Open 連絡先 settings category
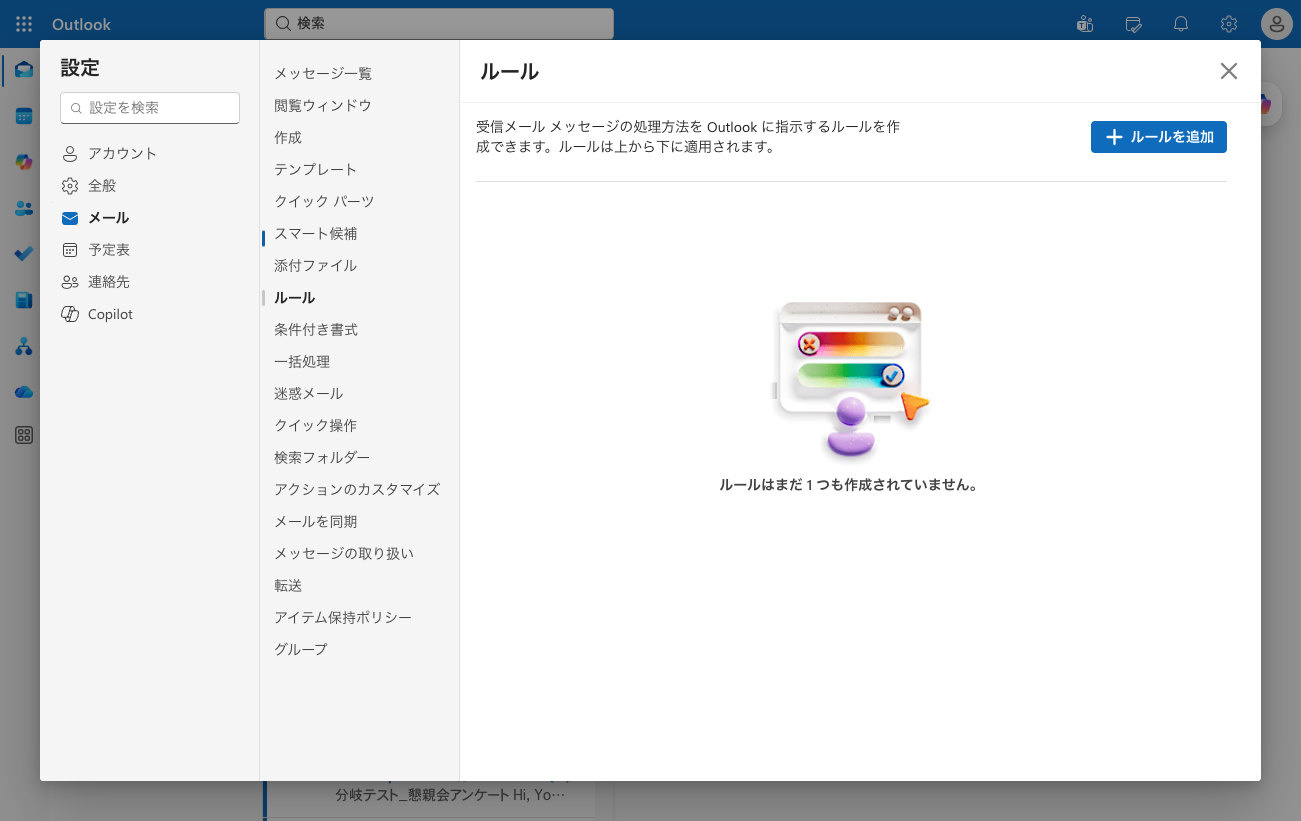The width and height of the screenshot is (1301, 821). coord(149,282)
